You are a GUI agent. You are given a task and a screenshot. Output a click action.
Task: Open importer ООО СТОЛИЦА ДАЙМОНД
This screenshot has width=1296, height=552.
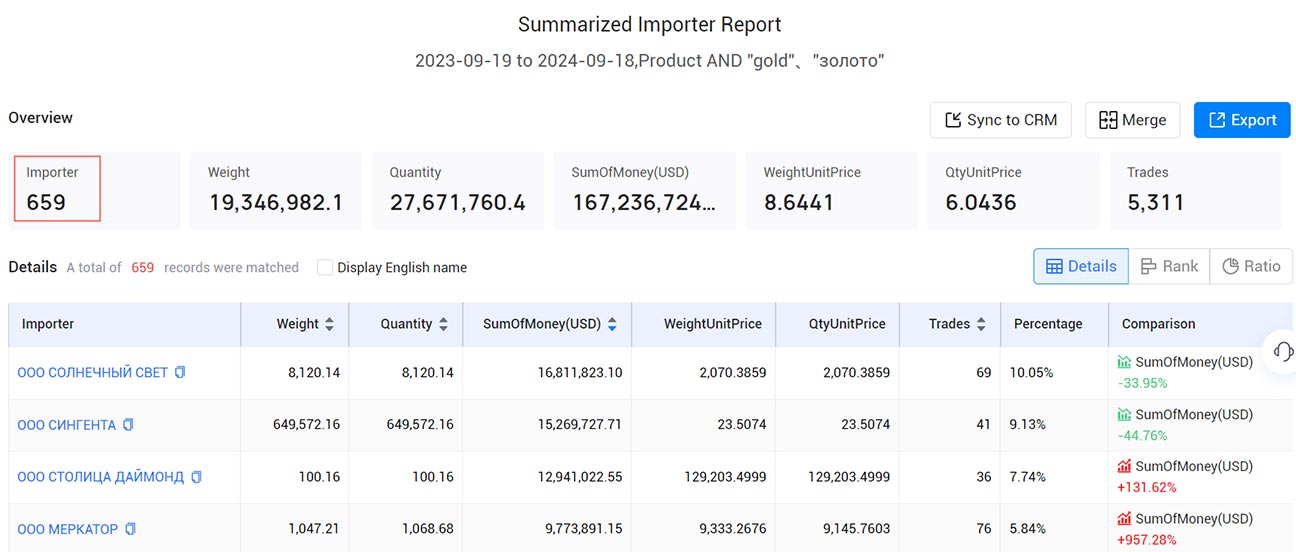(101, 476)
